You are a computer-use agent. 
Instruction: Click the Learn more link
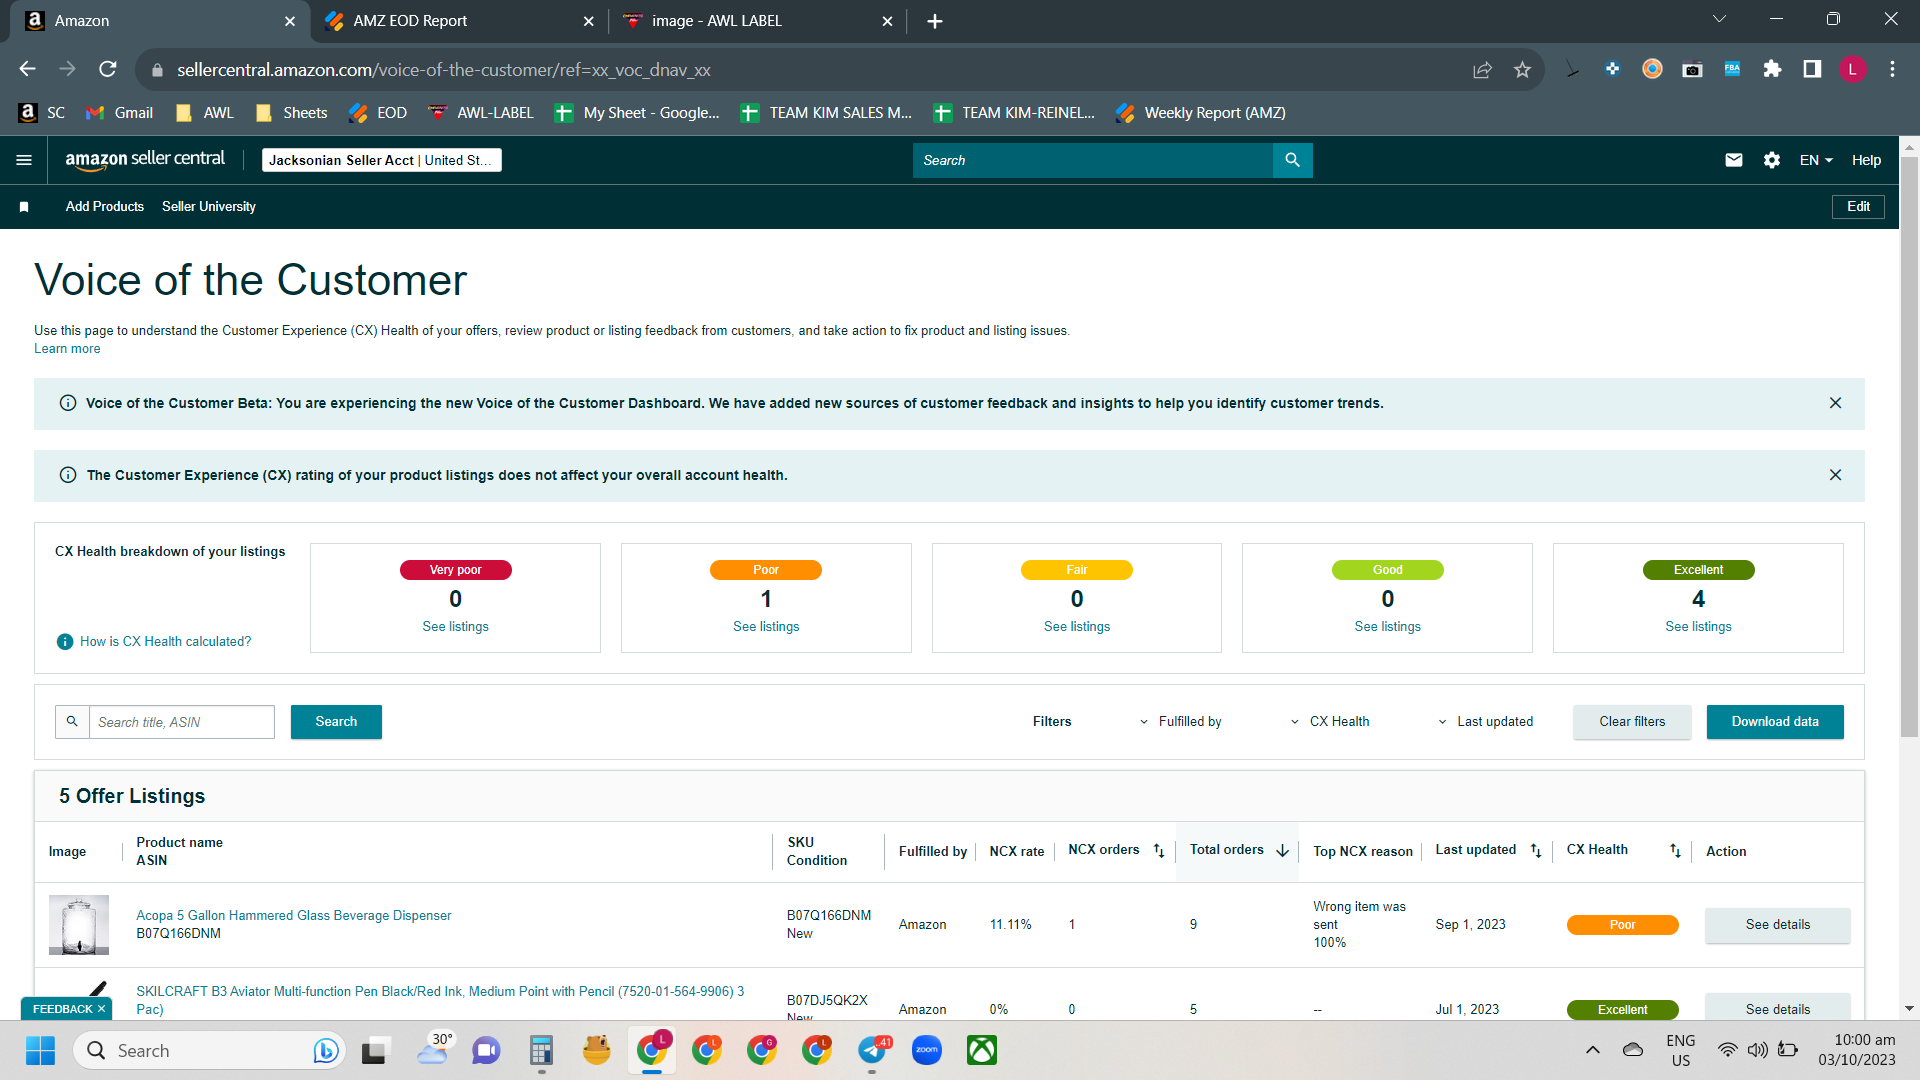click(67, 349)
